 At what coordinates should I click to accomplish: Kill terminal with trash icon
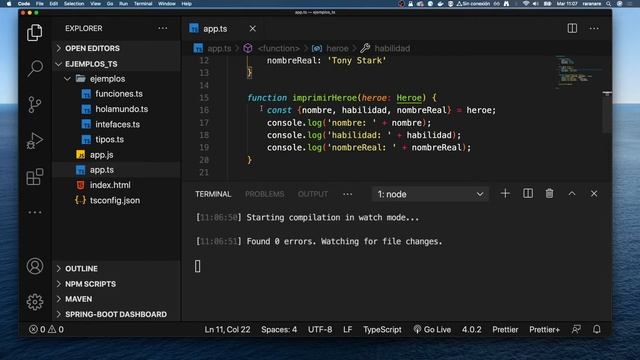click(549, 193)
